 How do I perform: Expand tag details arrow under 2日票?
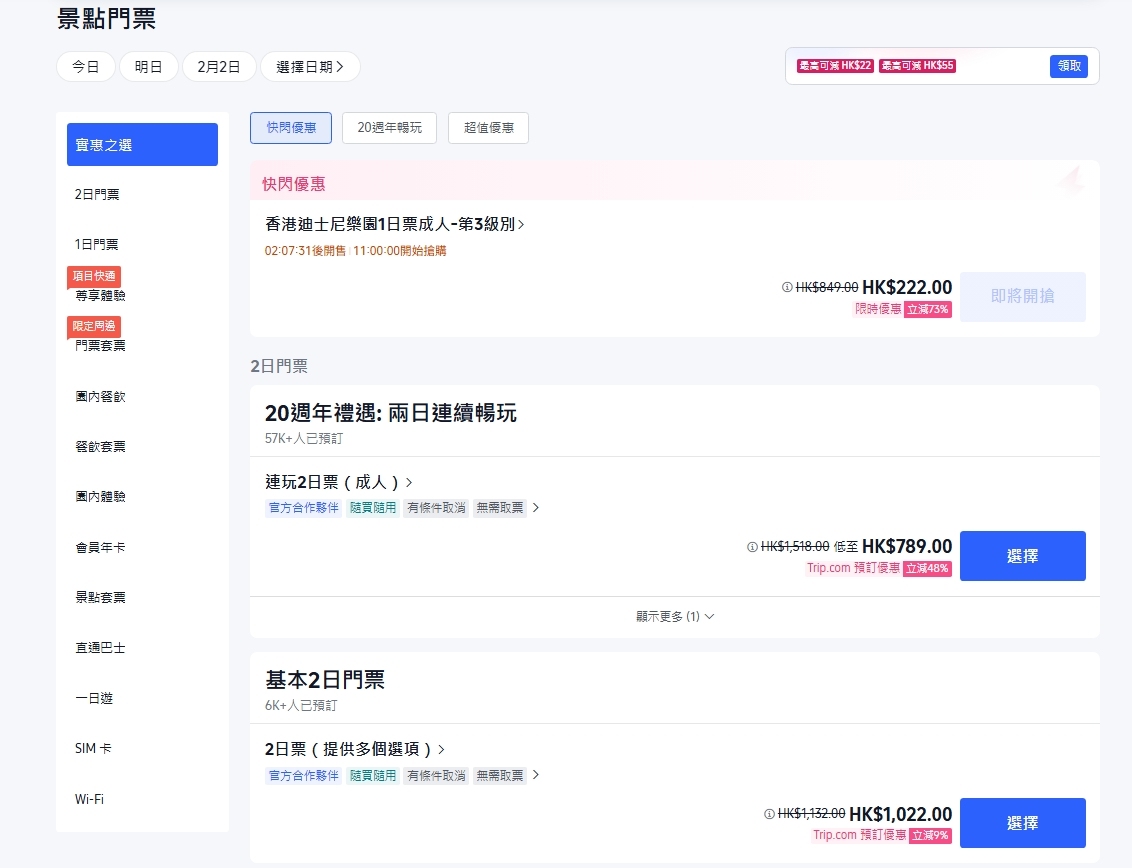[536, 775]
